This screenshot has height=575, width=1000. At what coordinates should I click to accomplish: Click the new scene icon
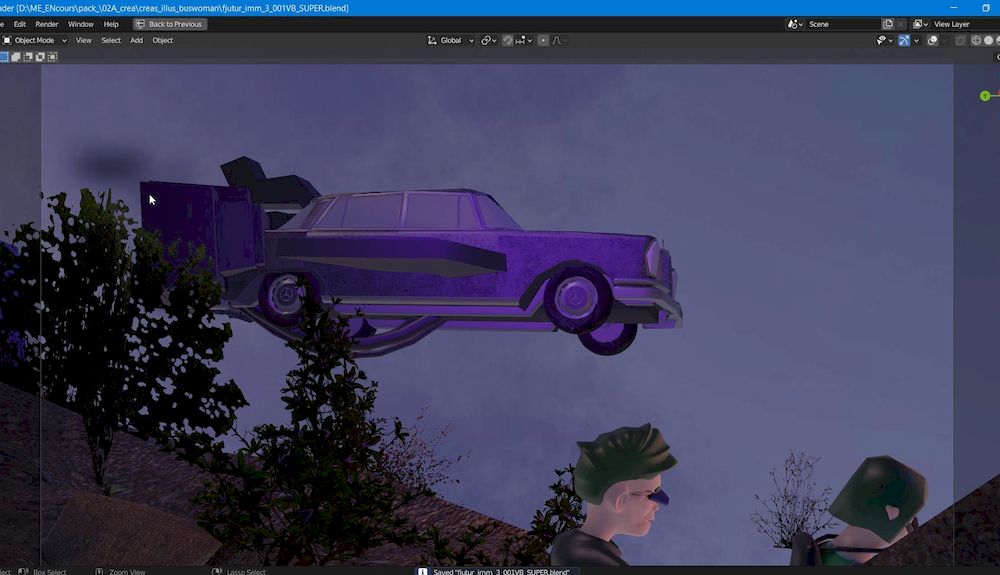point(888,24)
